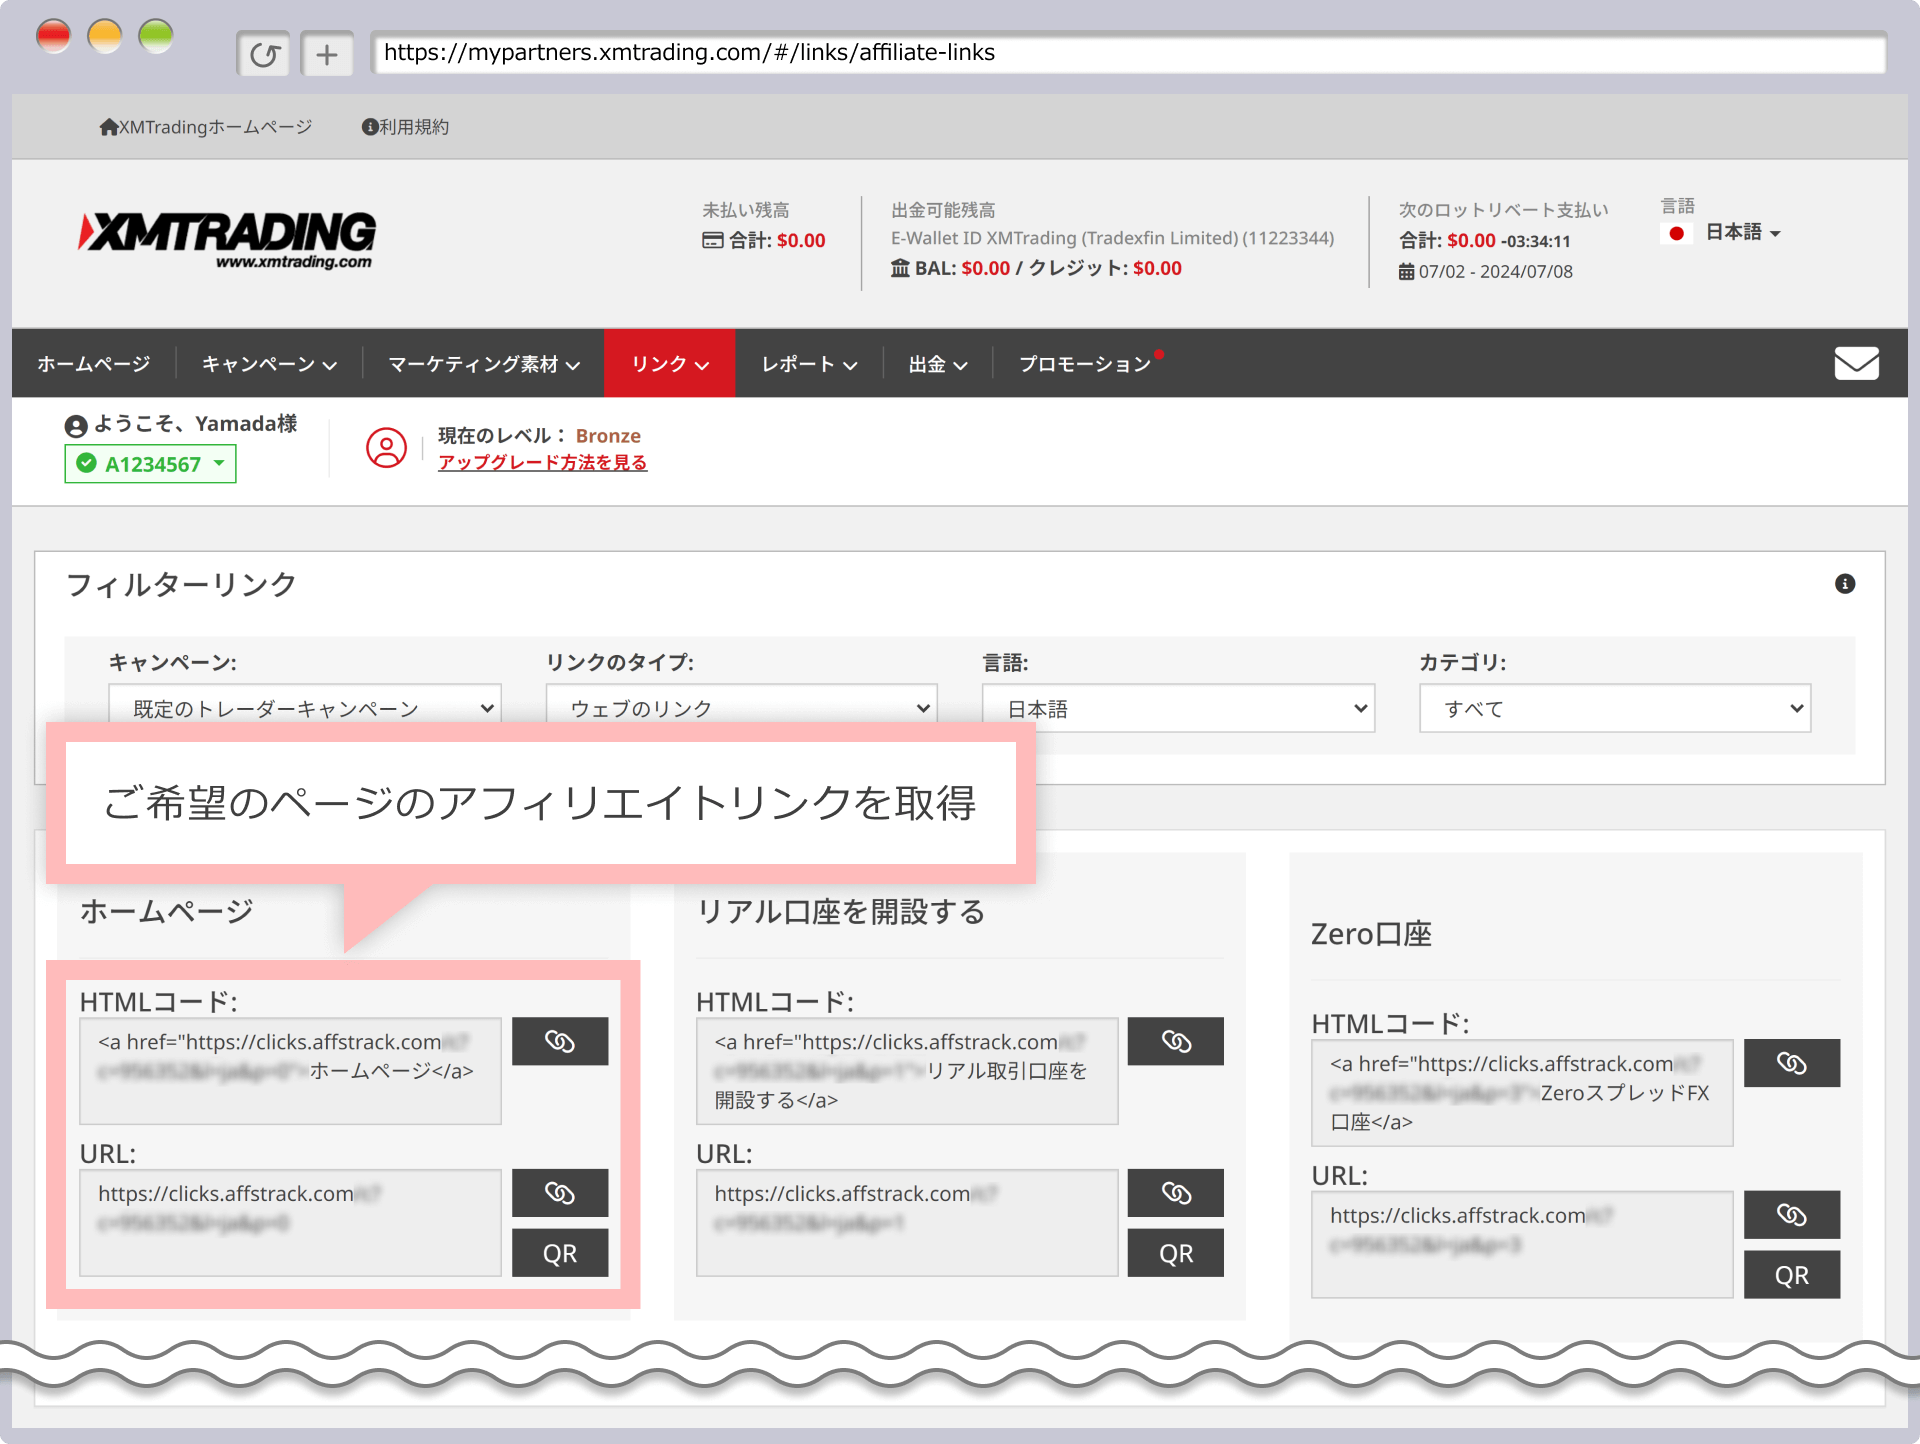The height and width of the screenshot is (1444, 1920).
Task: Click the red level profile icon
Action: tap(386, 448)
